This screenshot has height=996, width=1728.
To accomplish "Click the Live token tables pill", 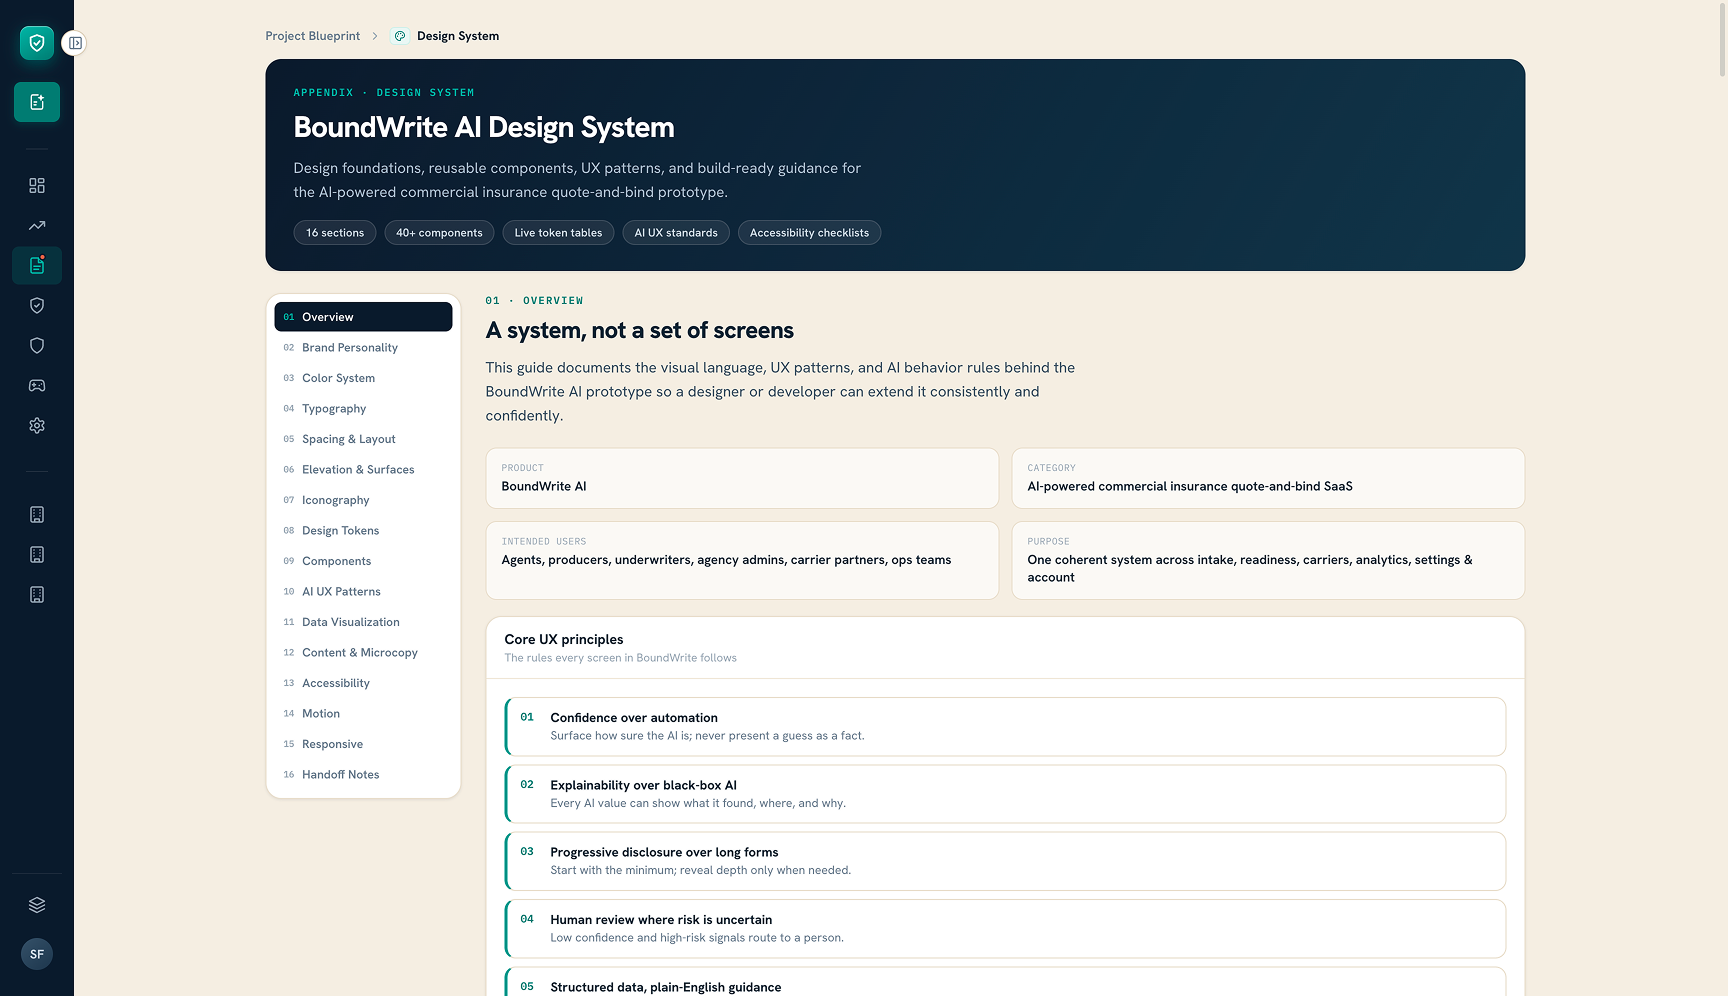I will coord(558,233).
